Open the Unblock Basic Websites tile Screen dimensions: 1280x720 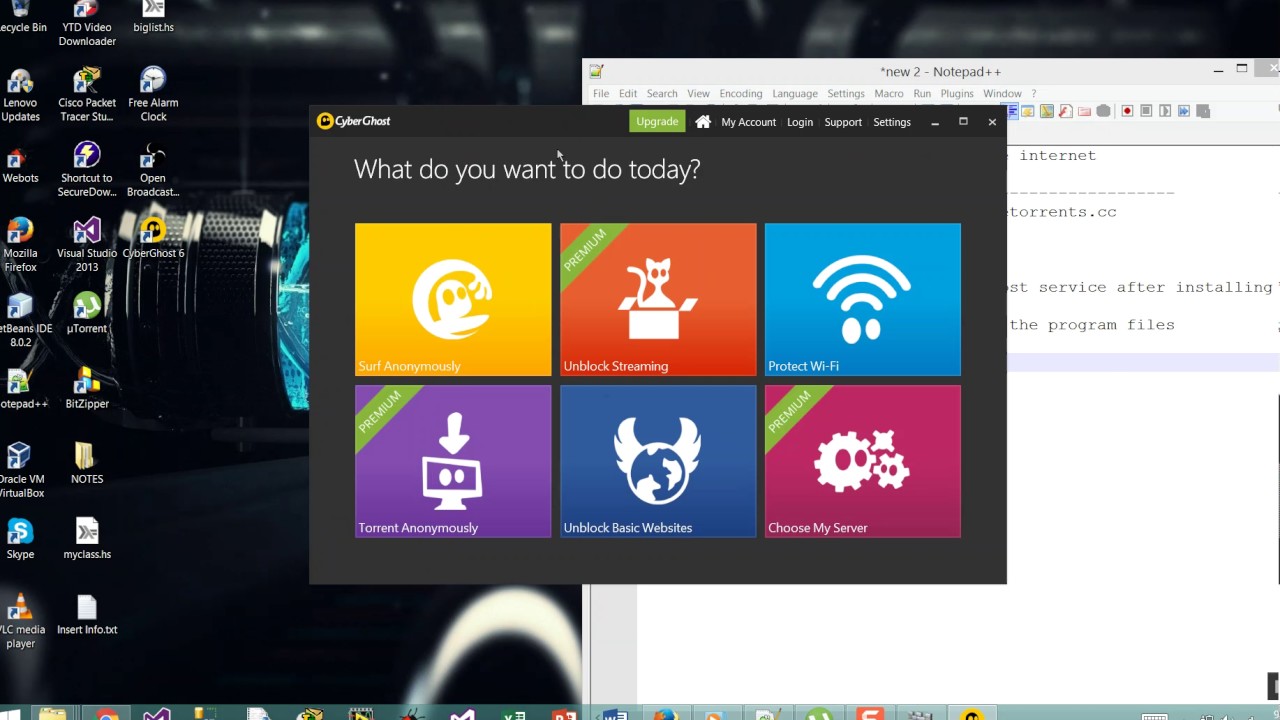click(x=658, y=461)
